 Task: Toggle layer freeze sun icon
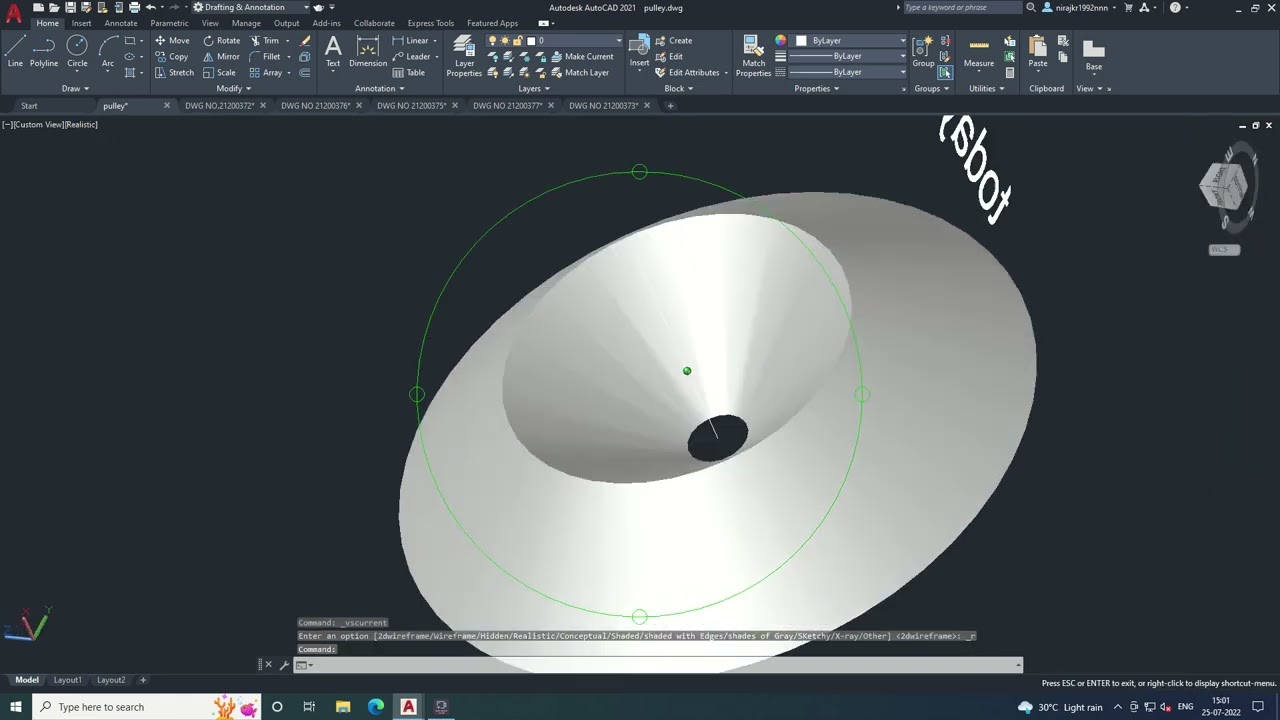tap(504, 41)
